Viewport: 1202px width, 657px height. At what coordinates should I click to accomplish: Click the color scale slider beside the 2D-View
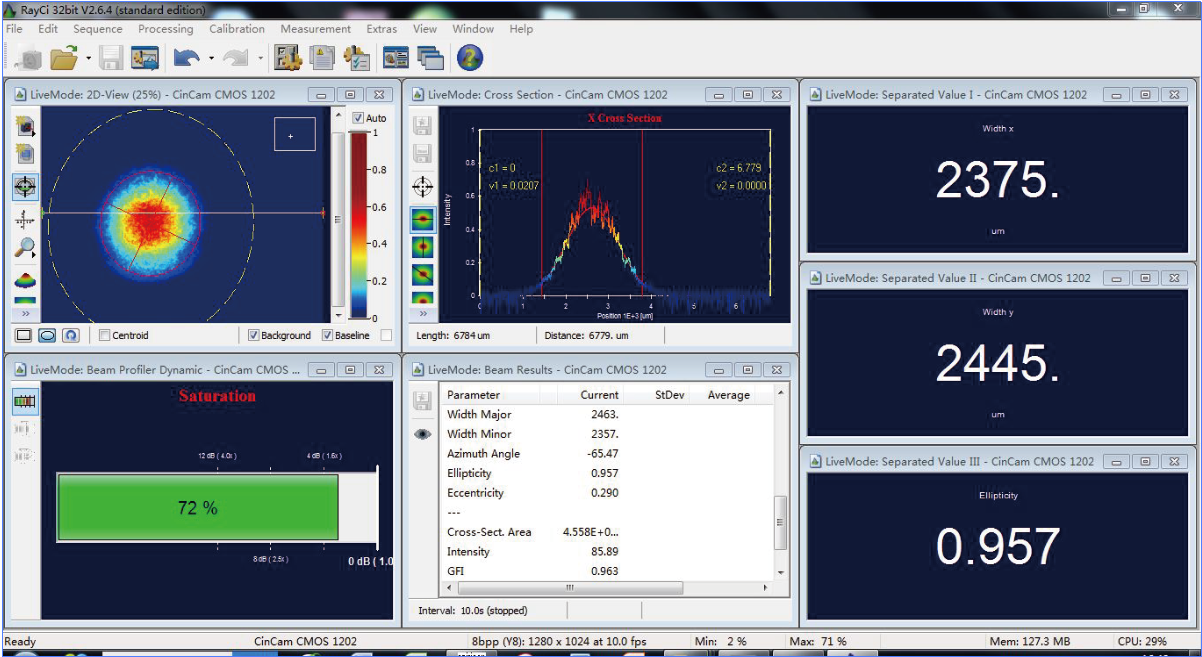click(x=337, y=219)
